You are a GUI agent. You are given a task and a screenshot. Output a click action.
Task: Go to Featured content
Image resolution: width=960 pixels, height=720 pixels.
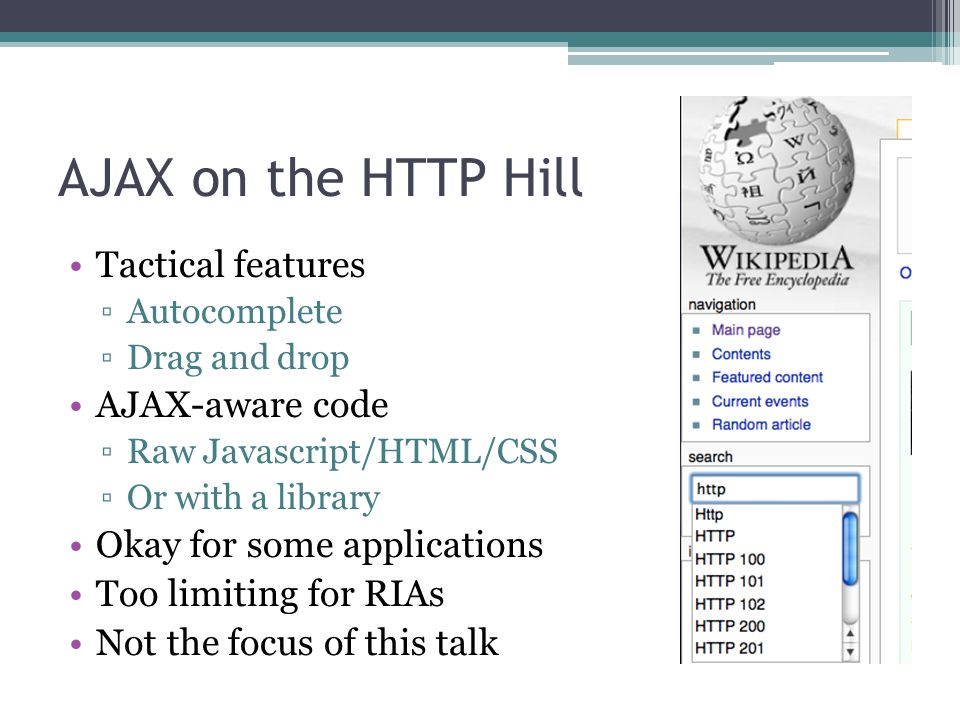click(767, 377)
